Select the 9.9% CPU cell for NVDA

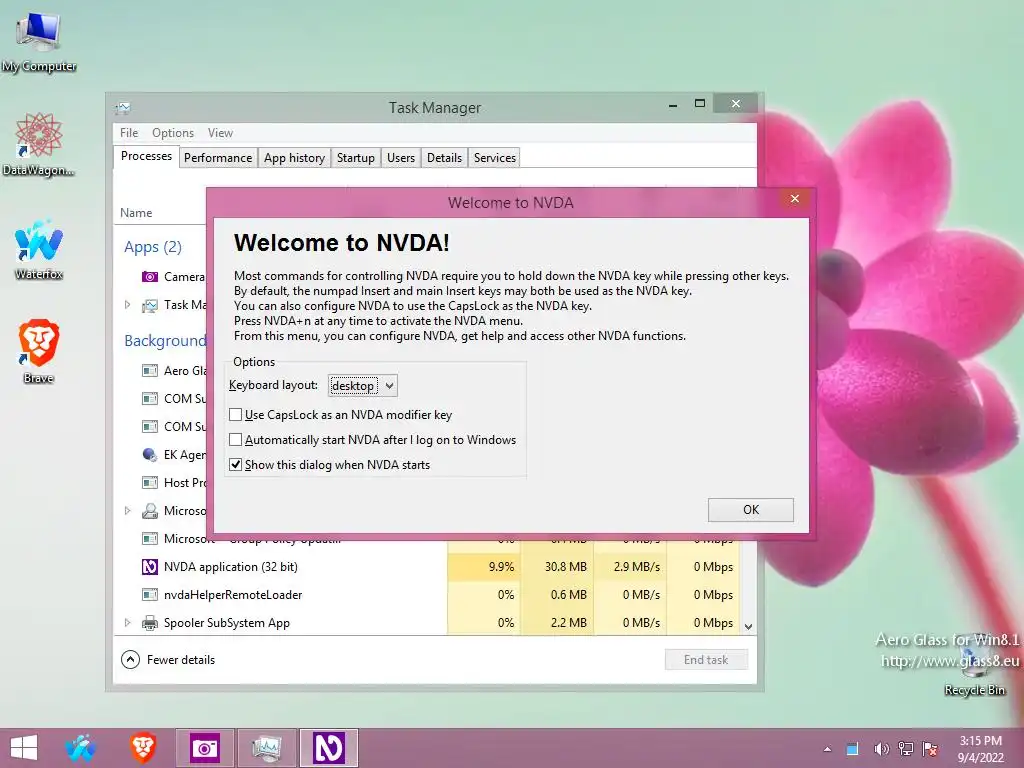point(484,567)
